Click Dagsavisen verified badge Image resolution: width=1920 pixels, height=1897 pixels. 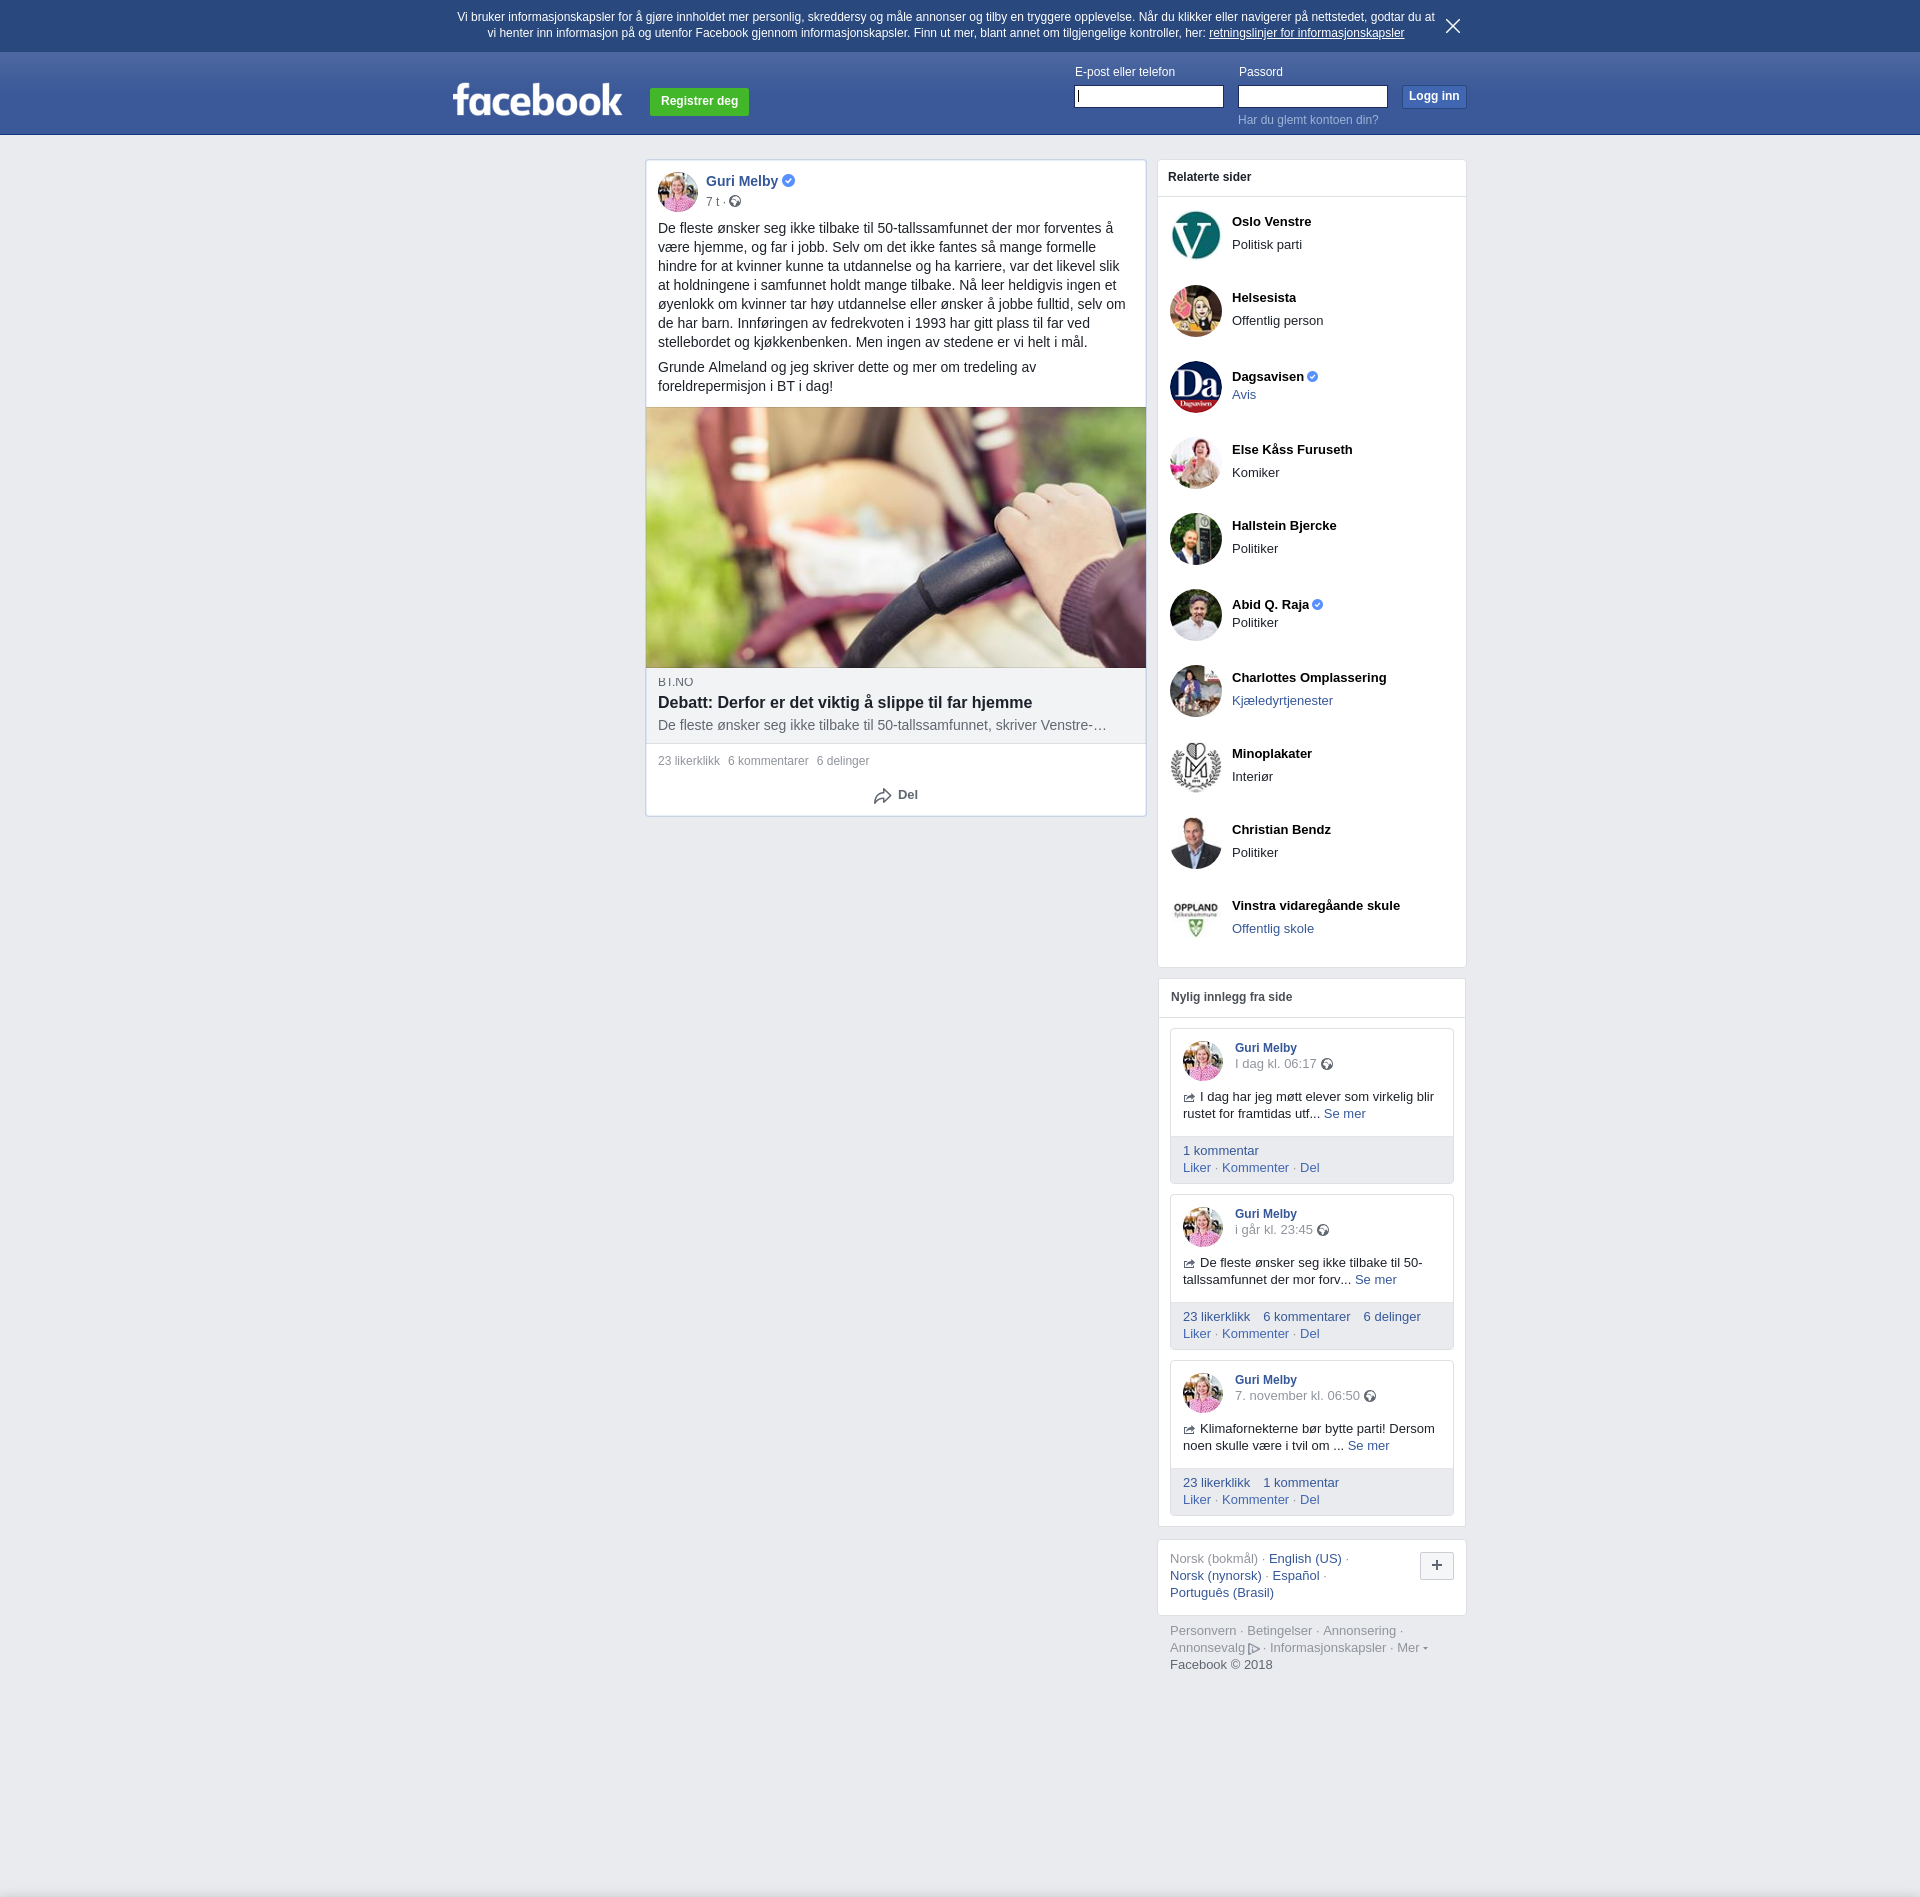point(1312,377)
